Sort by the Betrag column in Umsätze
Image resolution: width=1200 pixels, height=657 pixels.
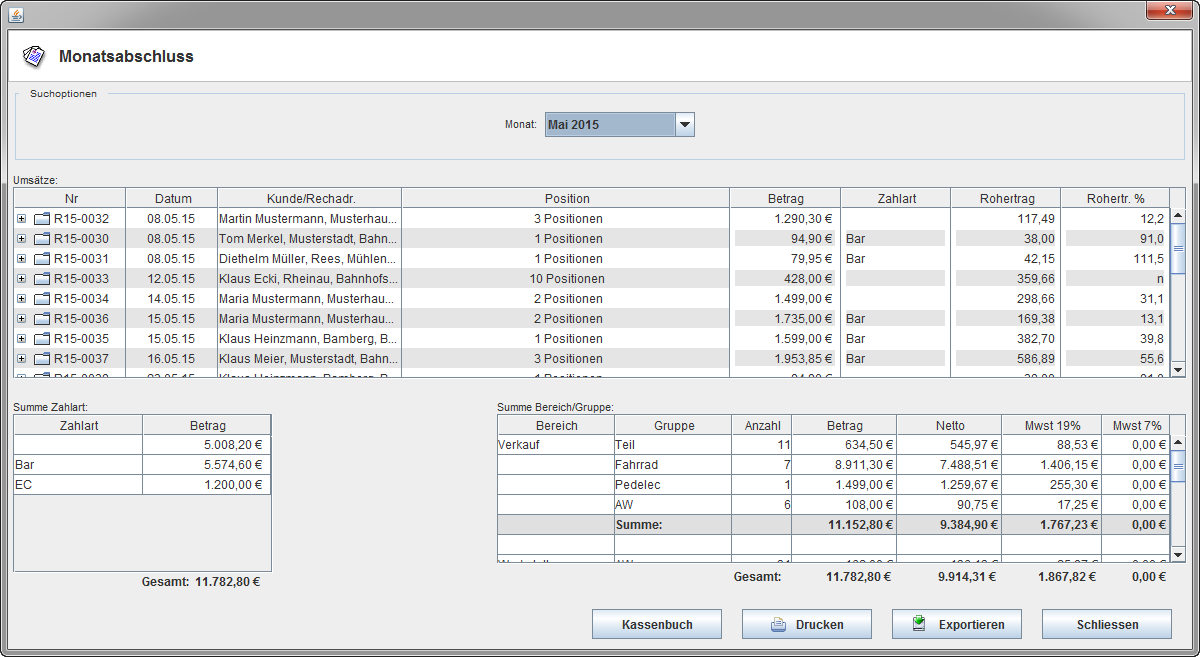point(785,198)
